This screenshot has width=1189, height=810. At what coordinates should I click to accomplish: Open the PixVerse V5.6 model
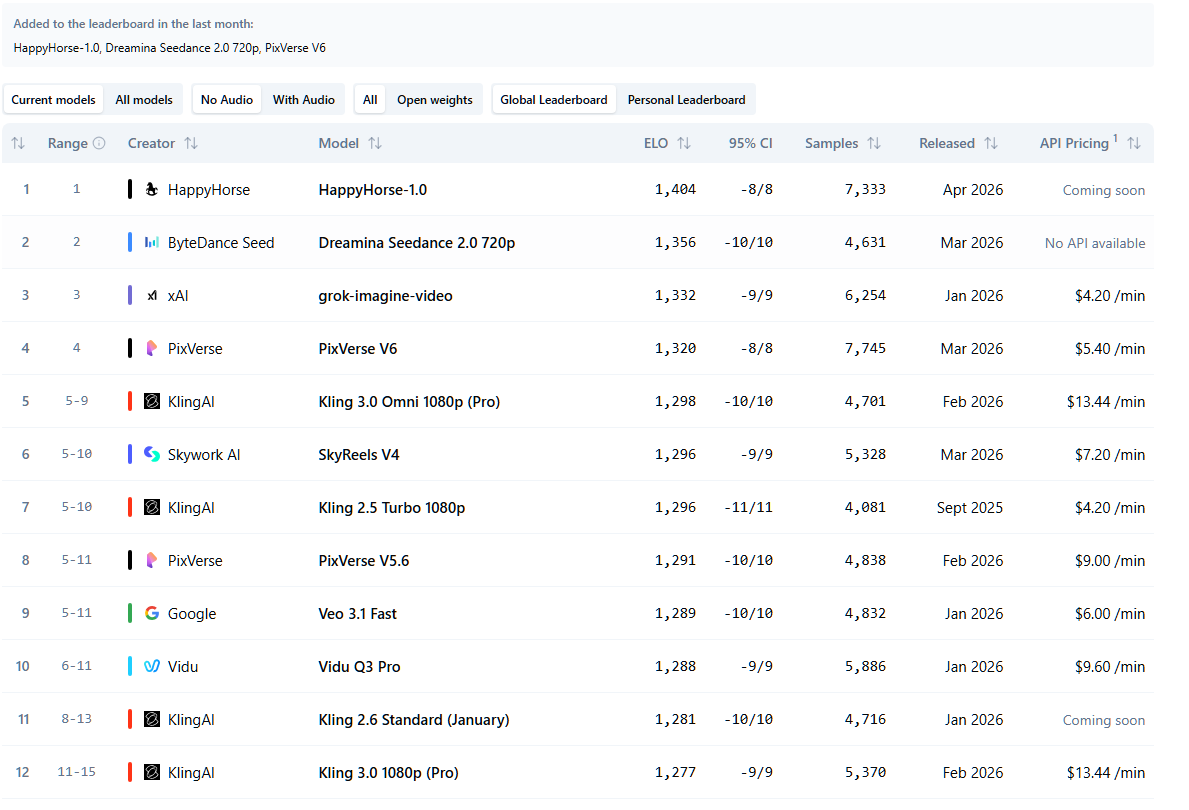click(x=363, y=560)
